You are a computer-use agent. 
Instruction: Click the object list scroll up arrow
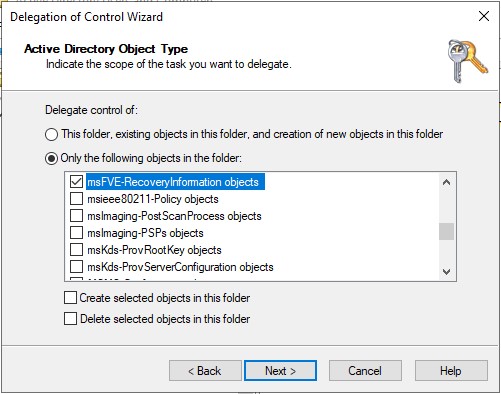click(x=446, y=182)
